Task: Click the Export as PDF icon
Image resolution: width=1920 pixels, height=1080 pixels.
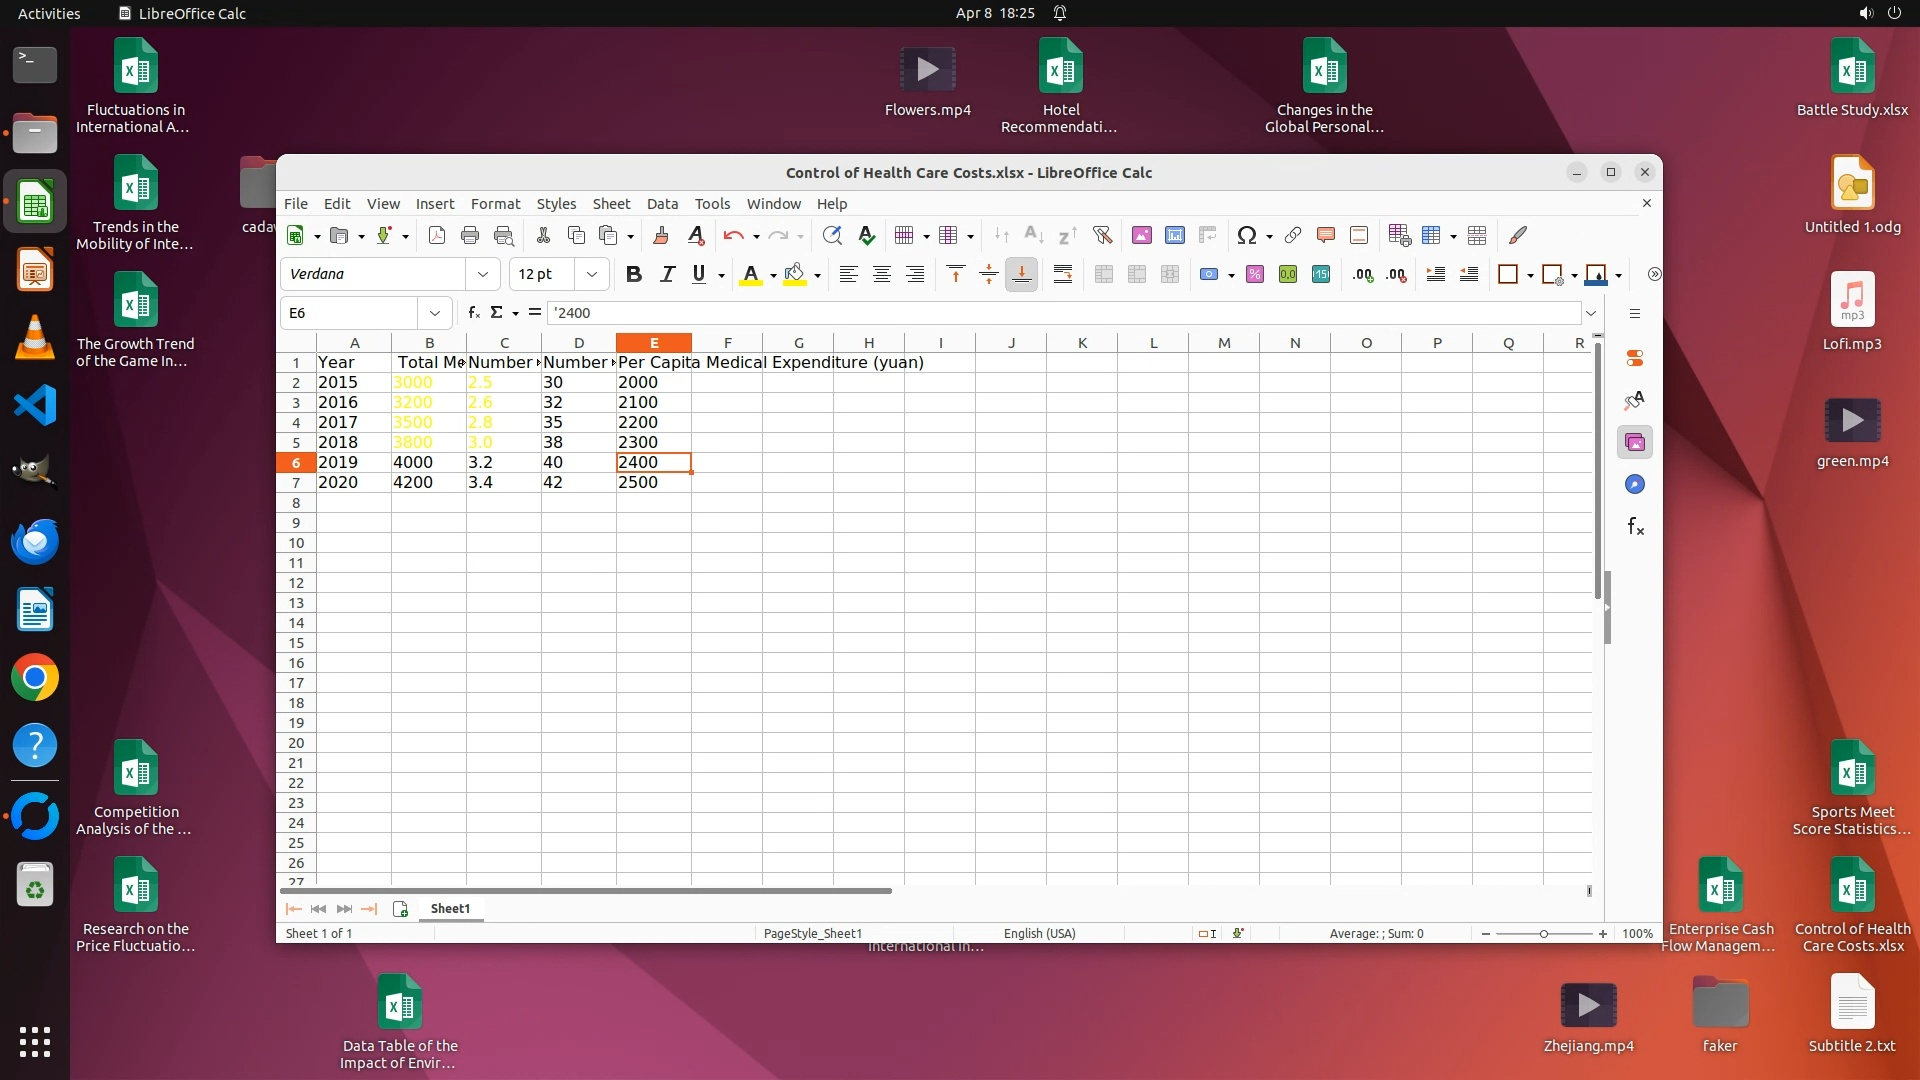Action: 437,235
